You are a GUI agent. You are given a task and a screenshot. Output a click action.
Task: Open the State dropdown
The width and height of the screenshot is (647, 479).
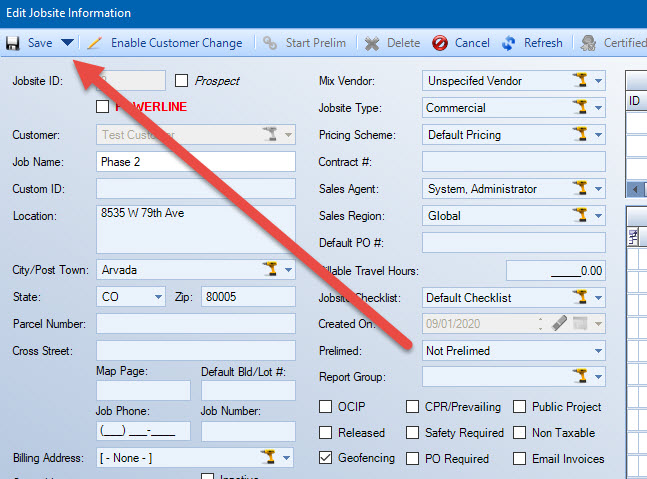point(158,297)
